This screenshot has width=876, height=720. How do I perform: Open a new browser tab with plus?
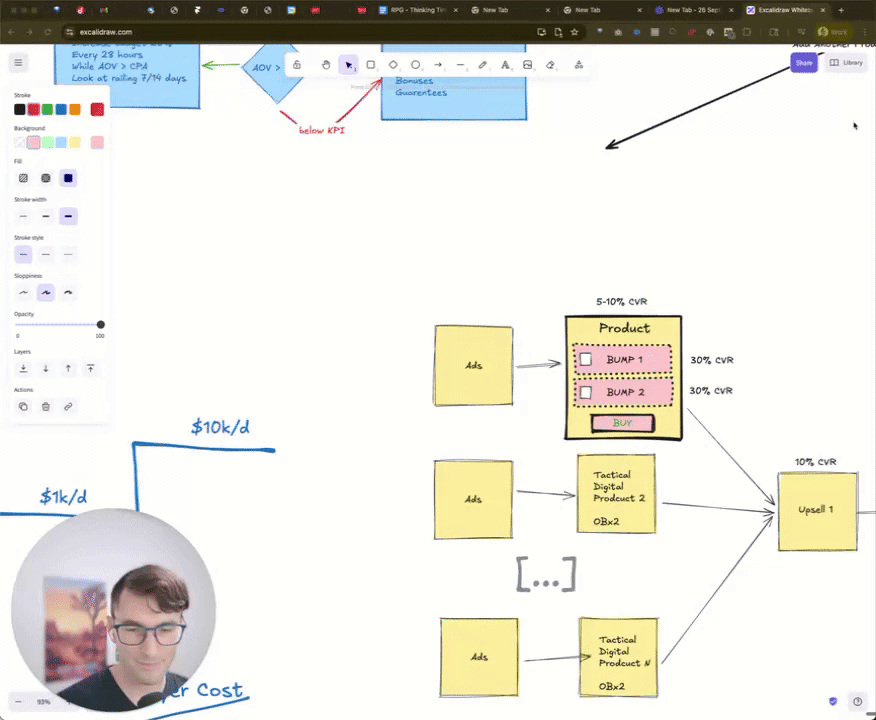tap(841, 10)
